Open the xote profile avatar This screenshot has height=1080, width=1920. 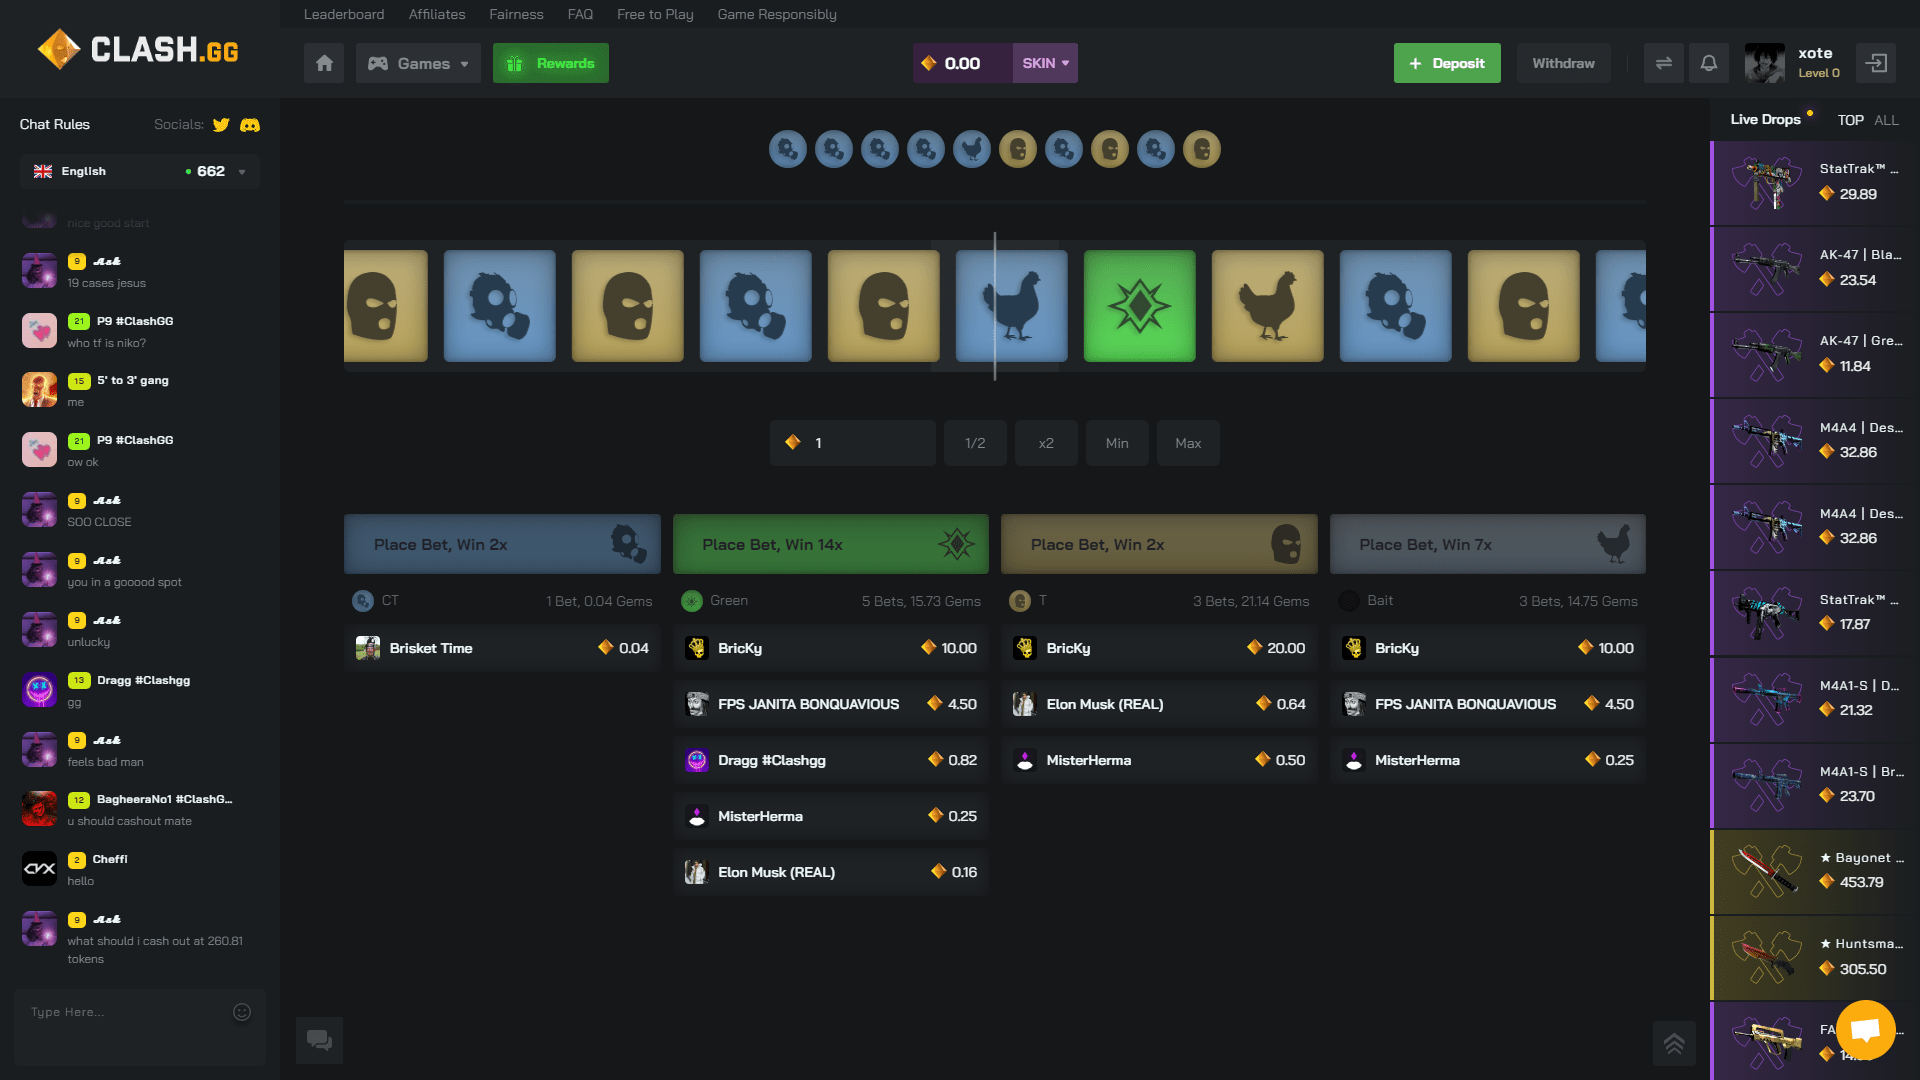[1765, 63]
